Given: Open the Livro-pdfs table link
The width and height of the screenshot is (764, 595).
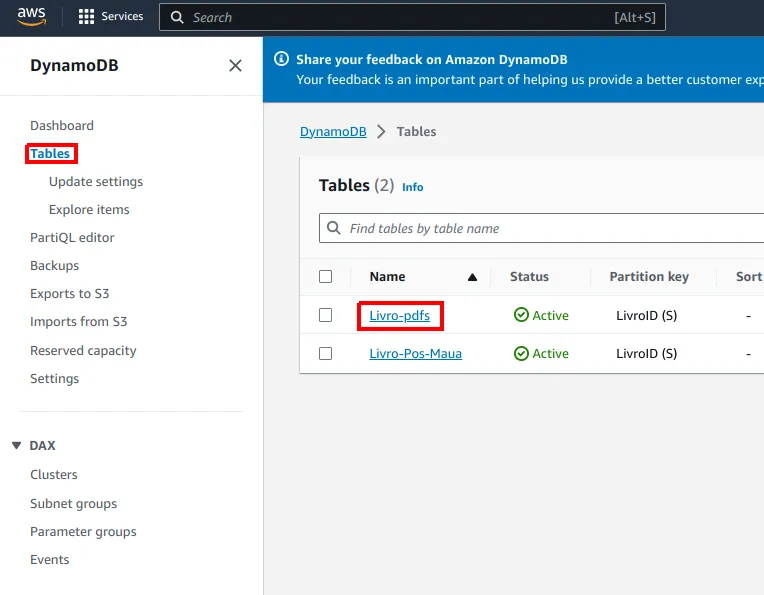Looking at the screenshot, I should [x=400, y=315].
